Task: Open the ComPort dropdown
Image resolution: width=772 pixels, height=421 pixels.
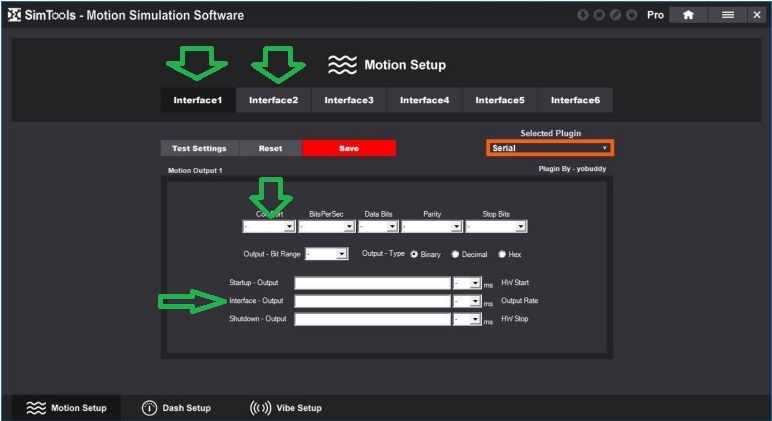Action: coord(269,226)
